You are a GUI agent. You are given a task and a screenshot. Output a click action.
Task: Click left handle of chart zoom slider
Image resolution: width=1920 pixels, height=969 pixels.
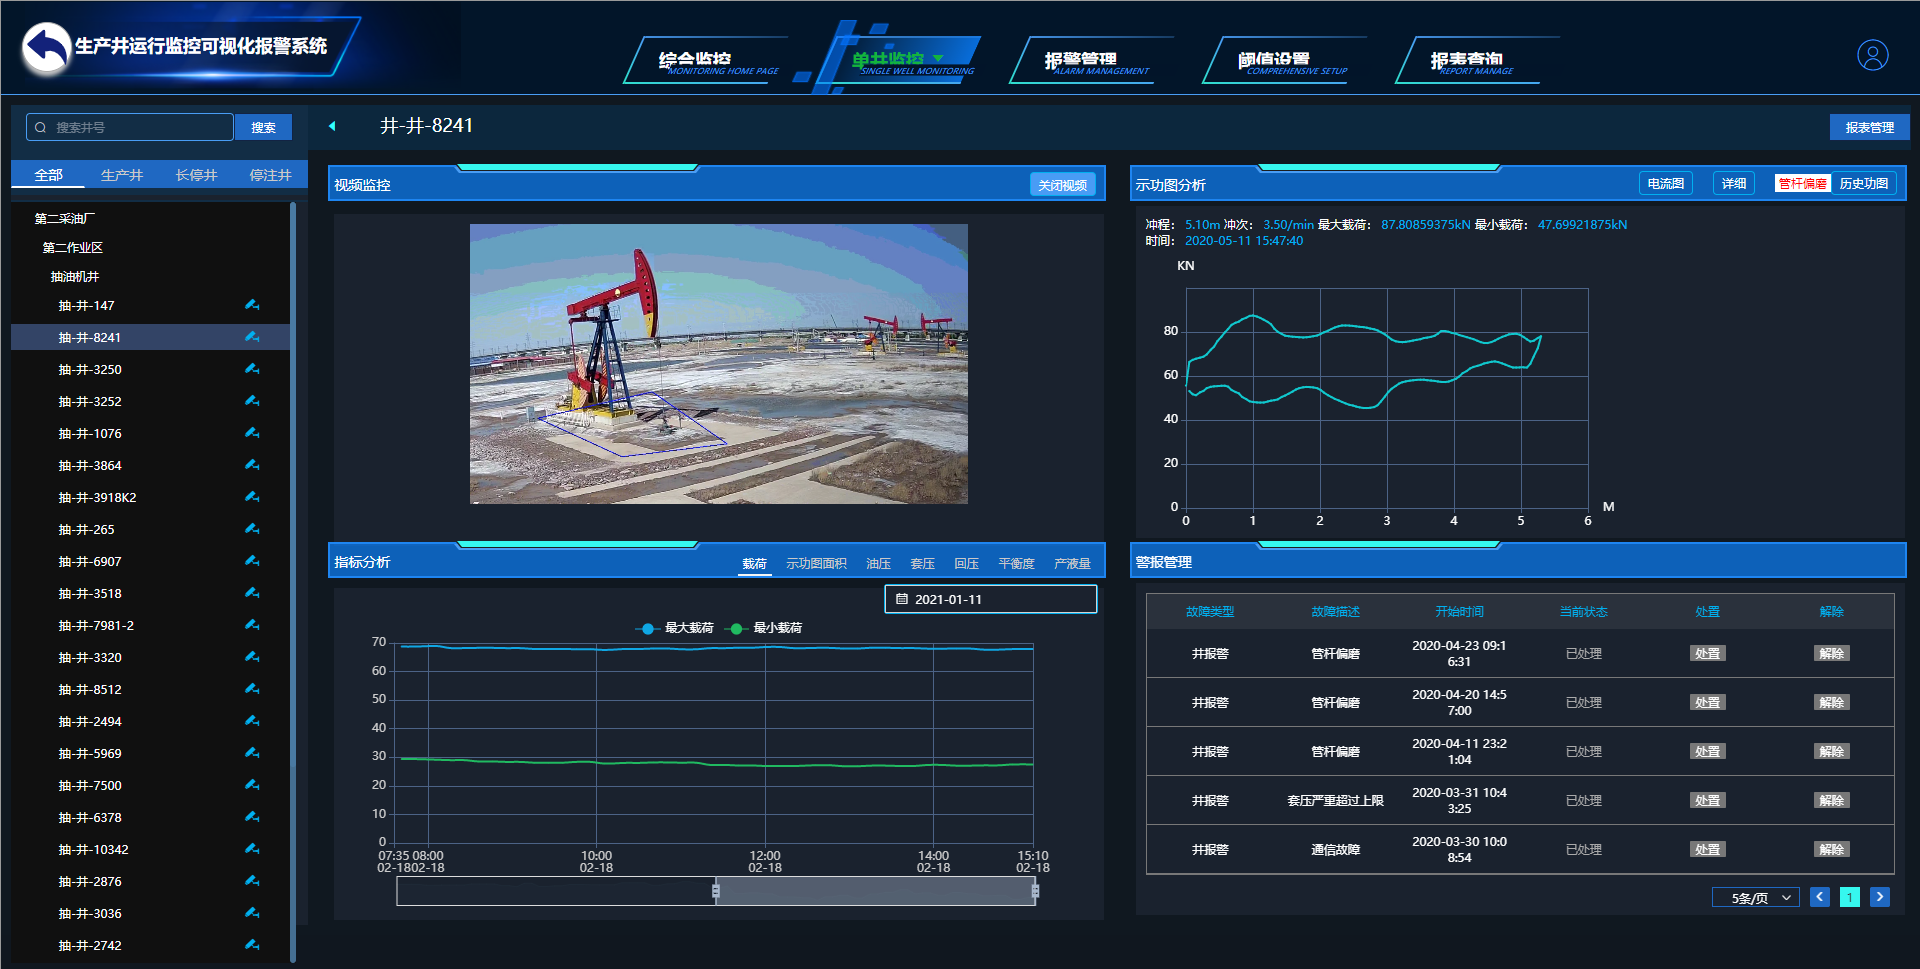pos(715,891)
